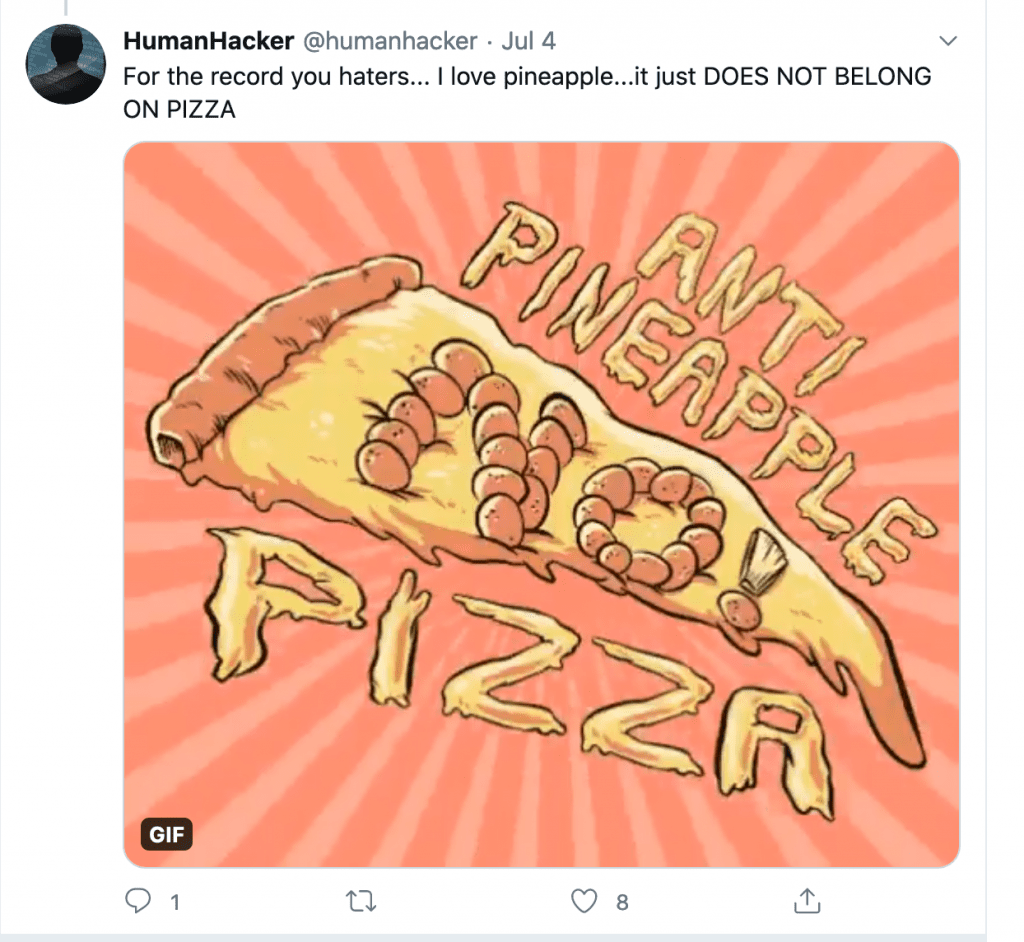Open the HumanHacker profile avatar

(x=66, y=64)
